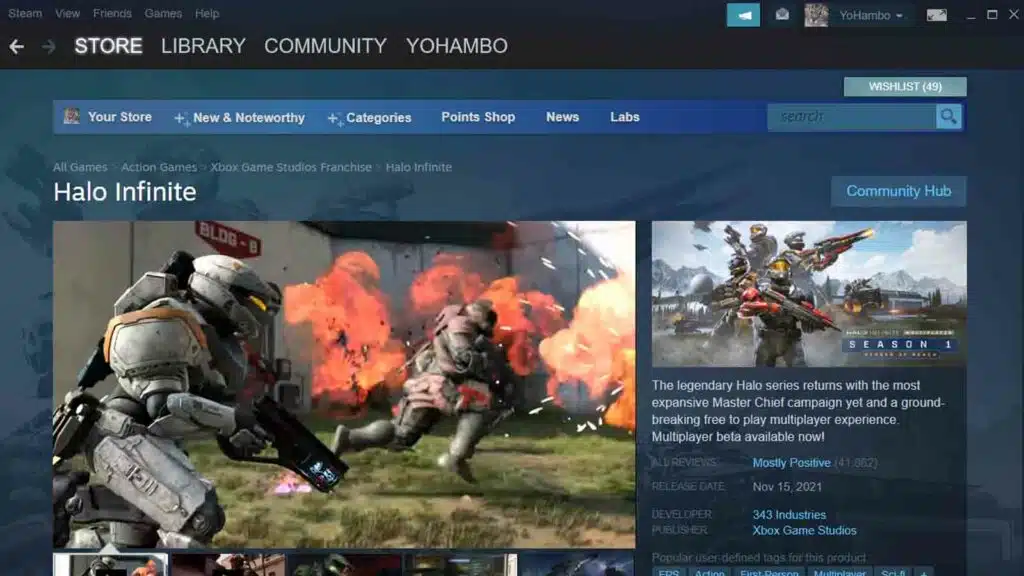Switch to the LIBRARY tab

tap(202, 46)
